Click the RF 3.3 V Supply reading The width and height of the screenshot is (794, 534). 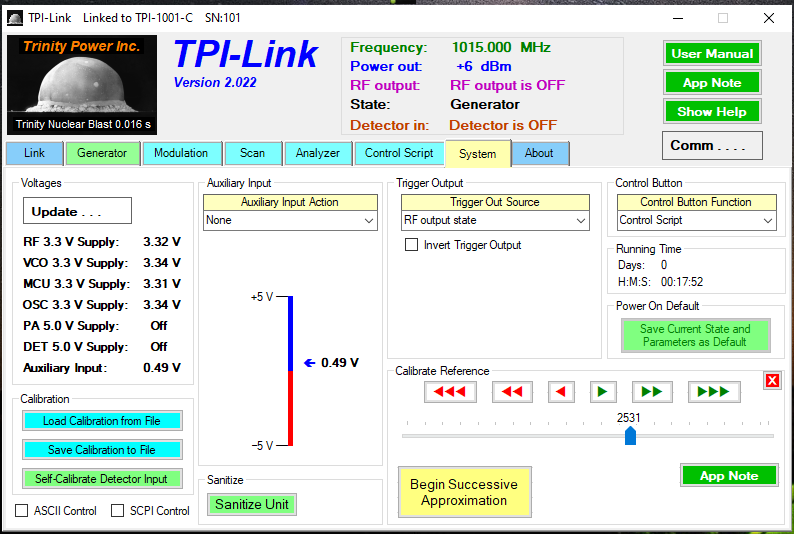pyautogui.click(x=162, y=242)
